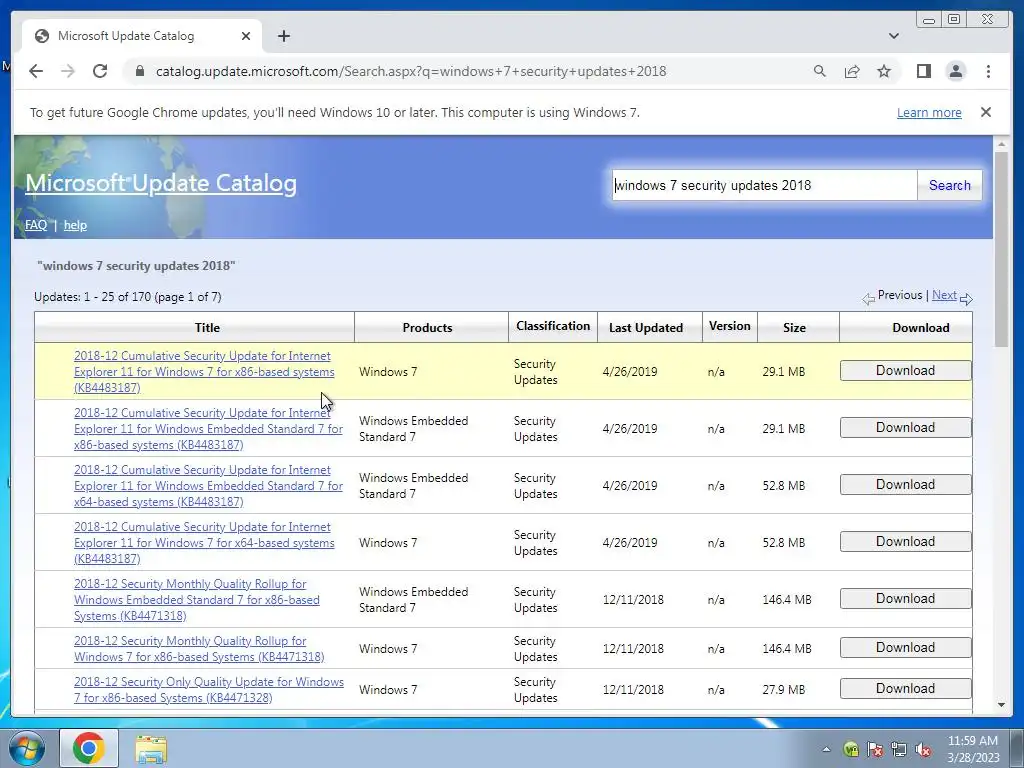
Task: Open KB4471318 Embedded Standard 7 rollup link
Action: coord(197,600)
